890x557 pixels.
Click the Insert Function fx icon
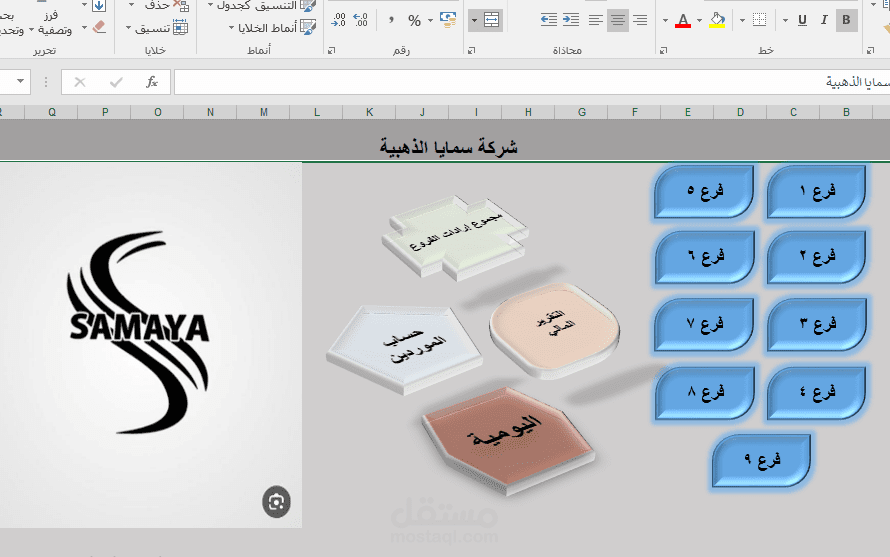152,82
